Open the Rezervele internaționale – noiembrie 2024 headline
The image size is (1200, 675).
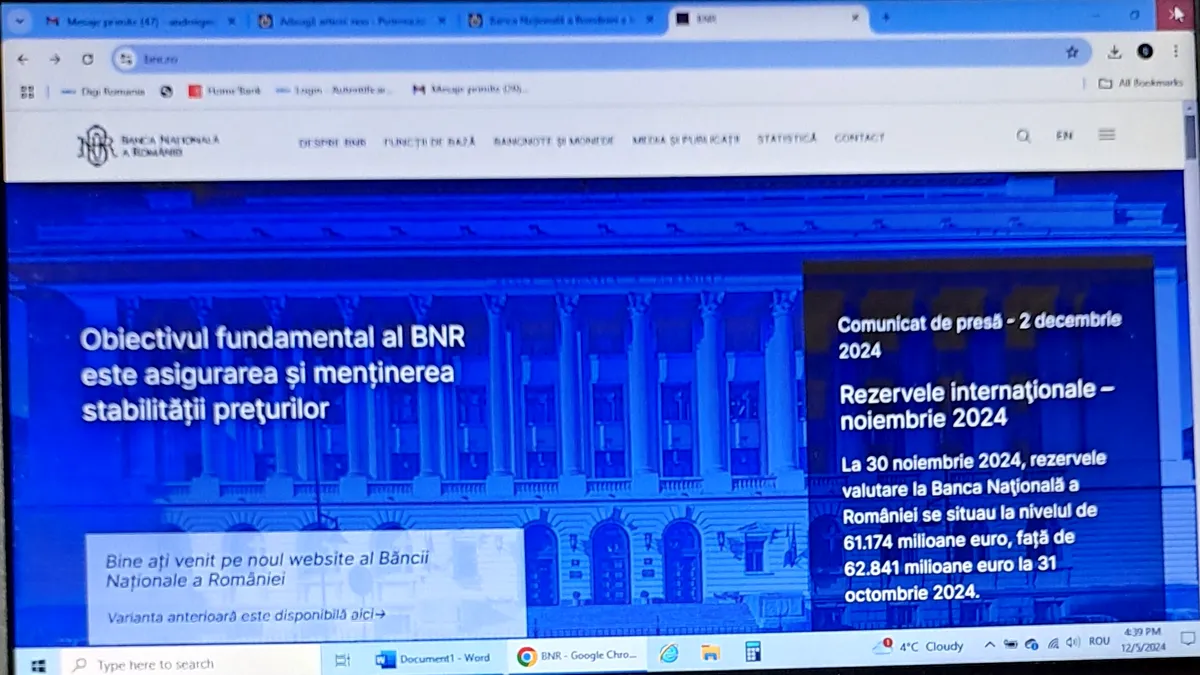coord(977,405)
